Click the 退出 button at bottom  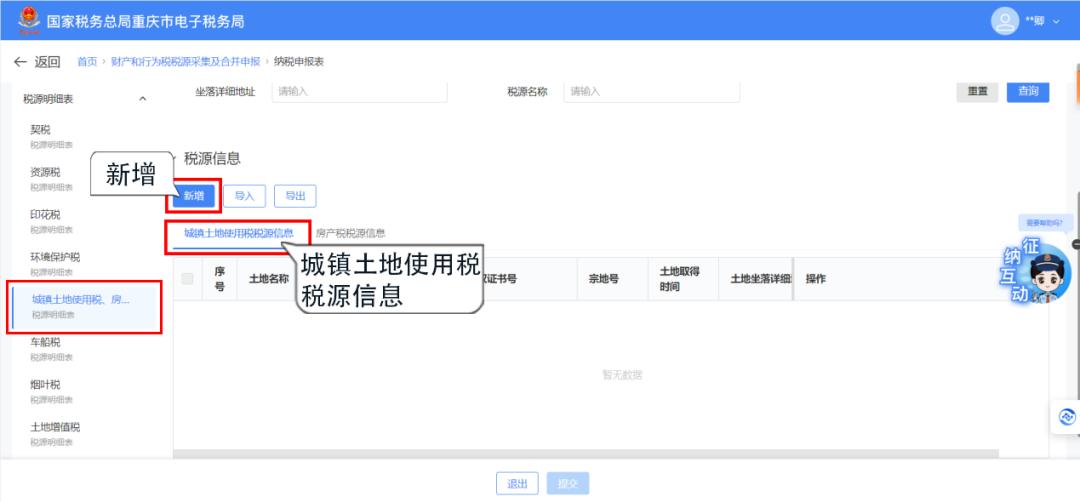pos(517,483)
